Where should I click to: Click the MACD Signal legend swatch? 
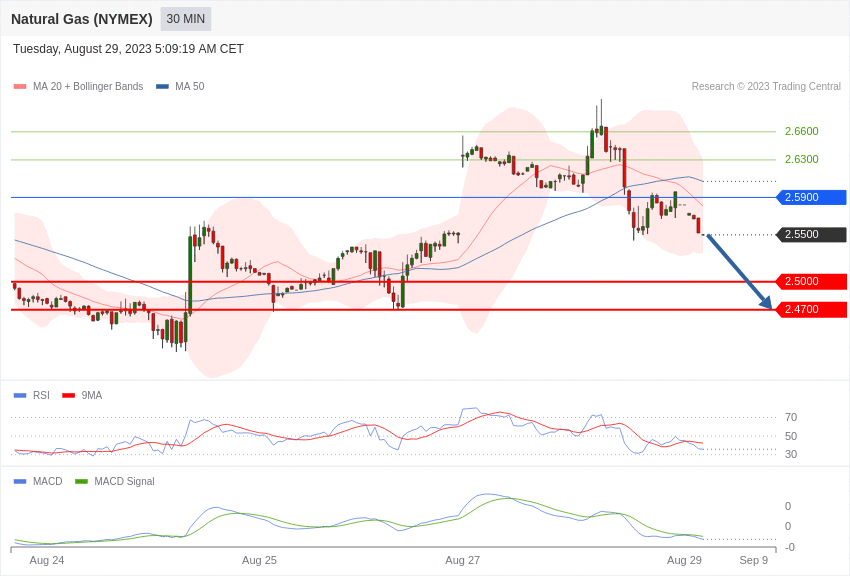coord(81,481)
